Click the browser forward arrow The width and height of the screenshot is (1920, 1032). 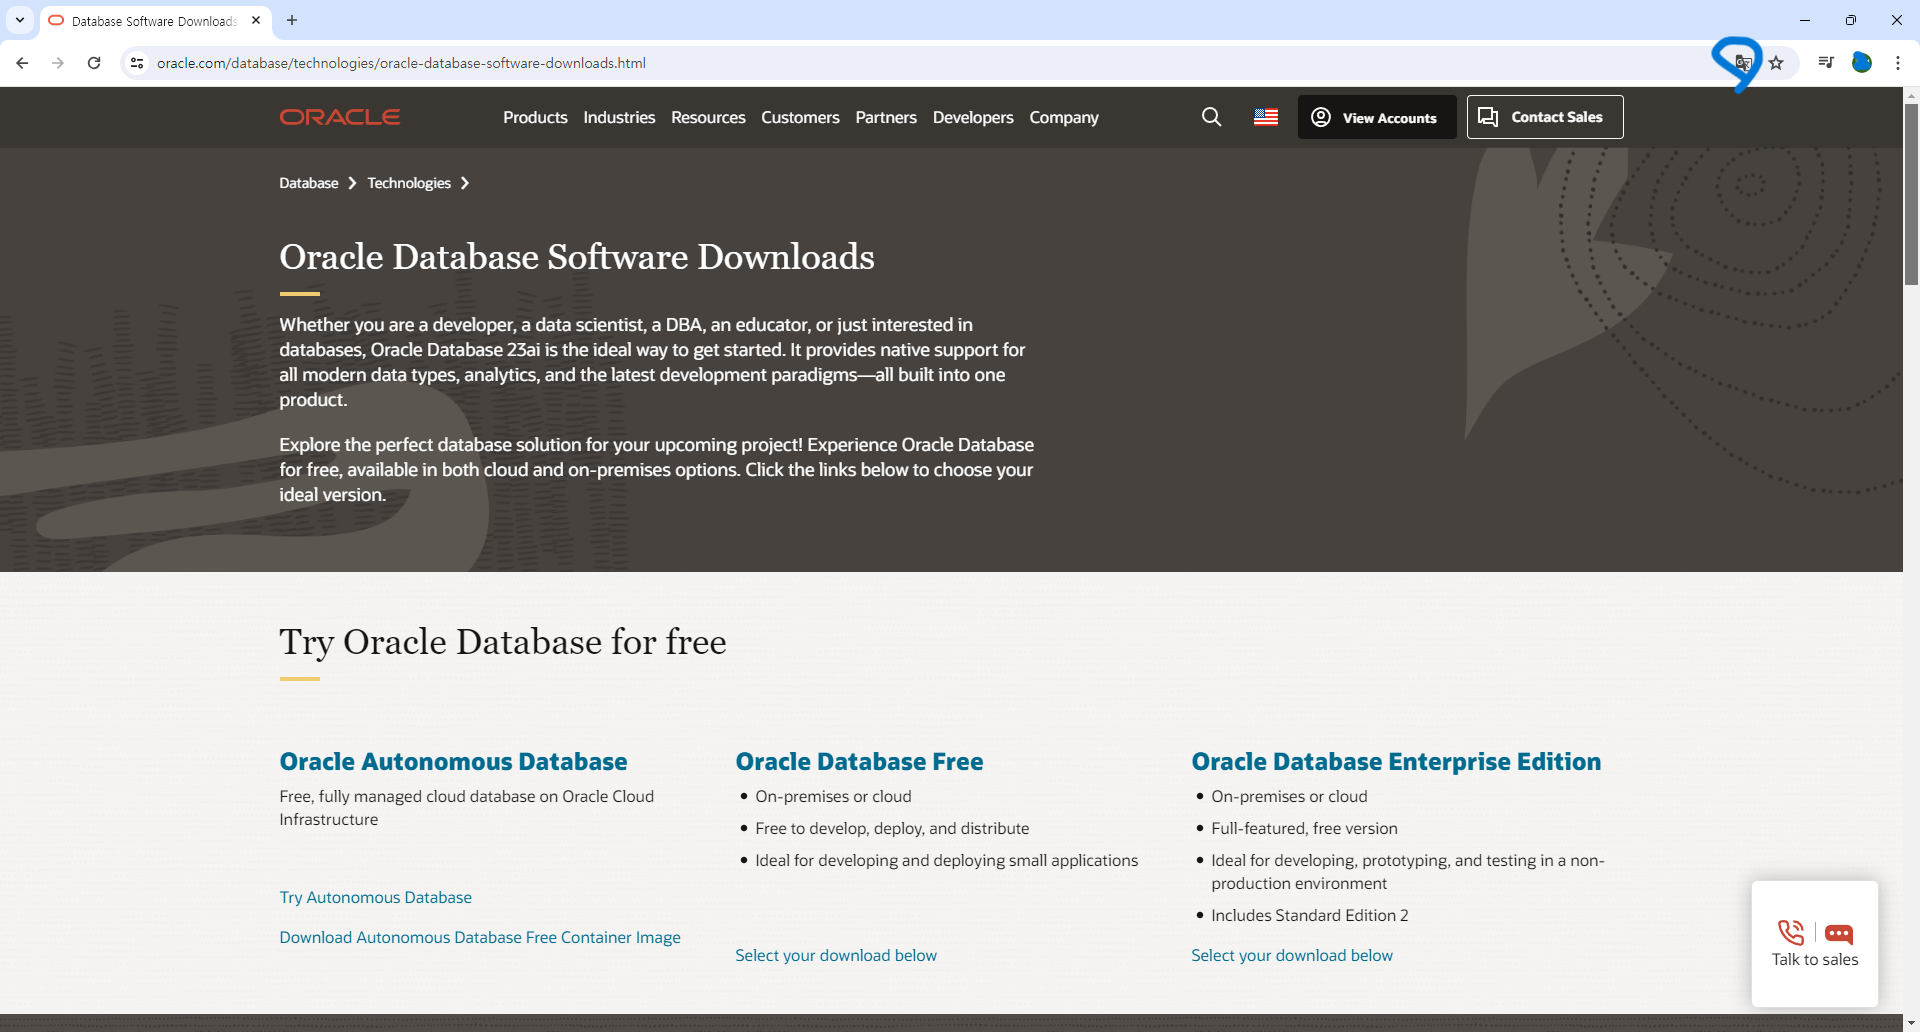pos(58,63)
